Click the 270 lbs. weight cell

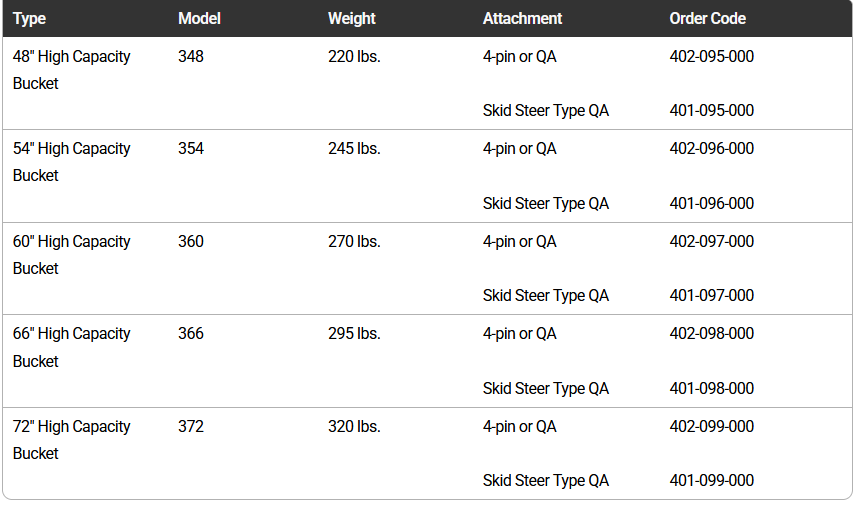[354, 242]
